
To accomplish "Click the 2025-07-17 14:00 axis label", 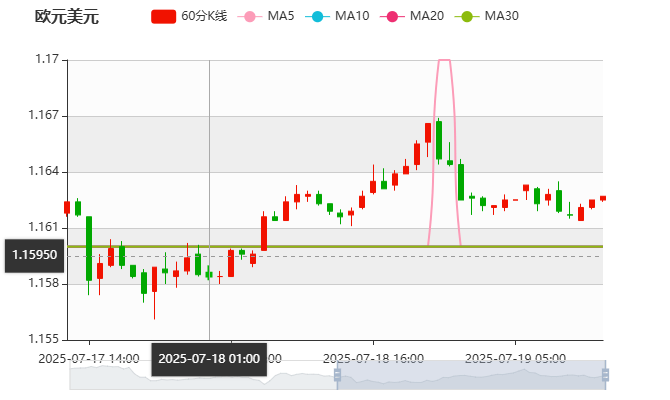I will tap(89, 358).
